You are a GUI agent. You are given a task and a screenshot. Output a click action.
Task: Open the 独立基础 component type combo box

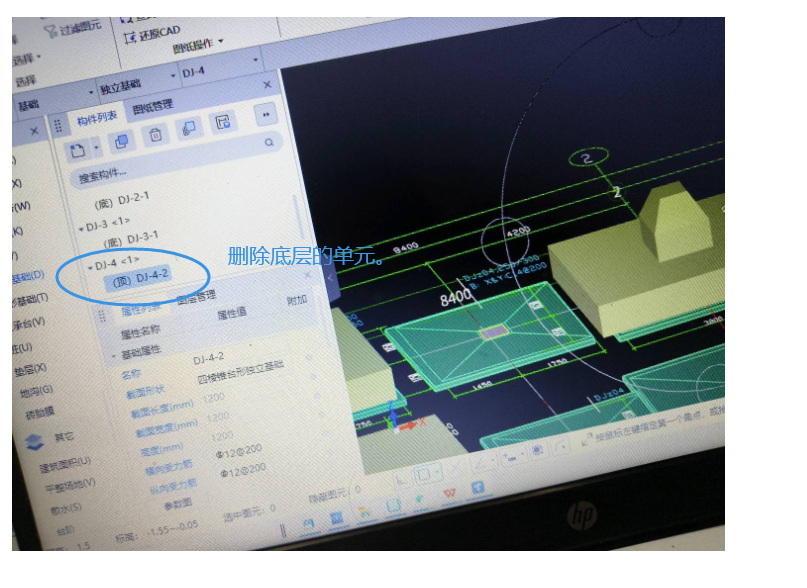pyautogui.click(x=137, y=84)
